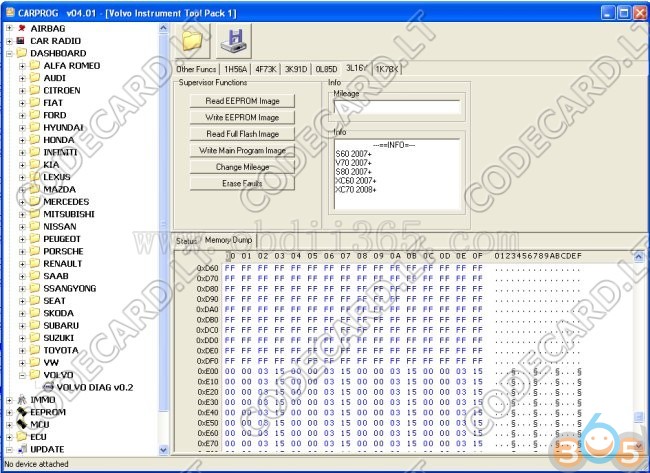Click the KIA folder icon
Viewport: 650px width, 473px height.
click(35, 165)
